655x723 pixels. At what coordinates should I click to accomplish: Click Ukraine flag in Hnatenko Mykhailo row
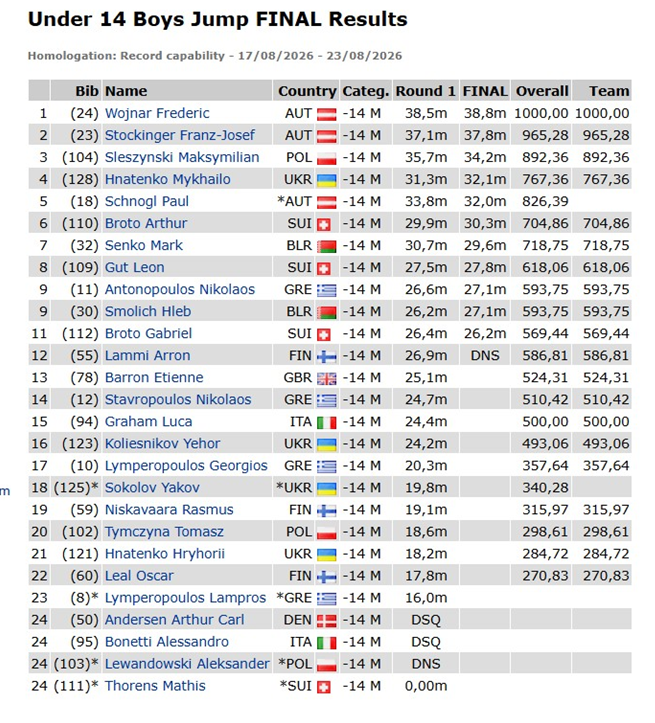(326, 180)
